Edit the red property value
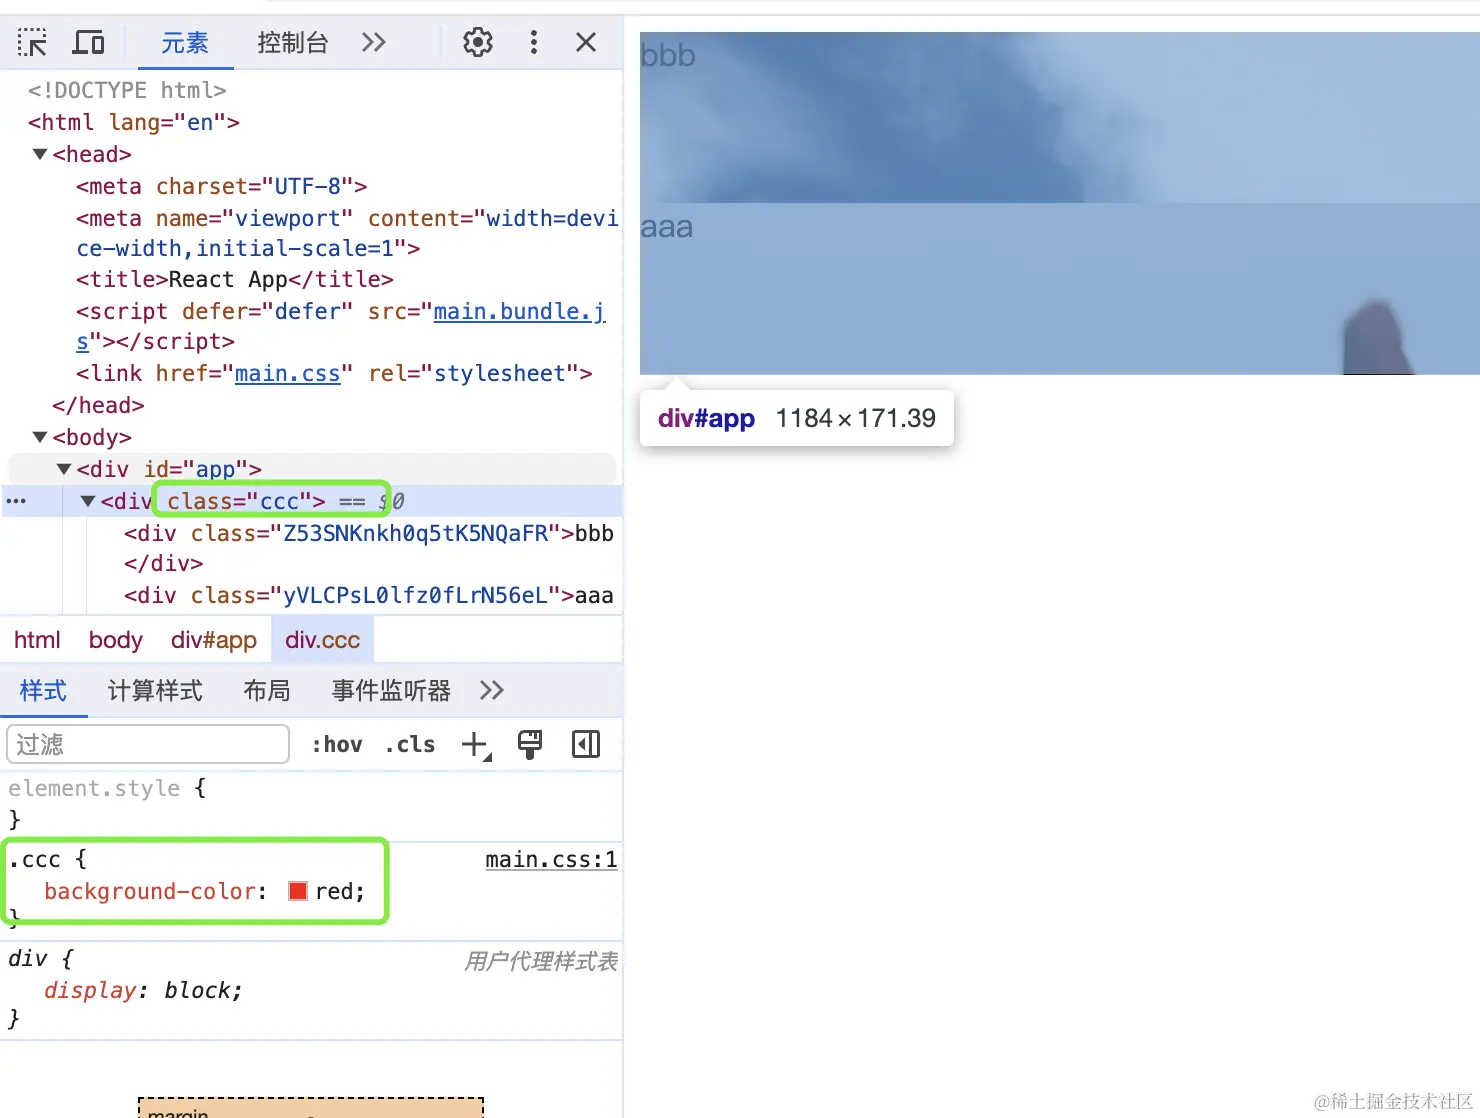Image resolution: width=1480 pixels, height=1118 pixels. [x=335, y=891]
